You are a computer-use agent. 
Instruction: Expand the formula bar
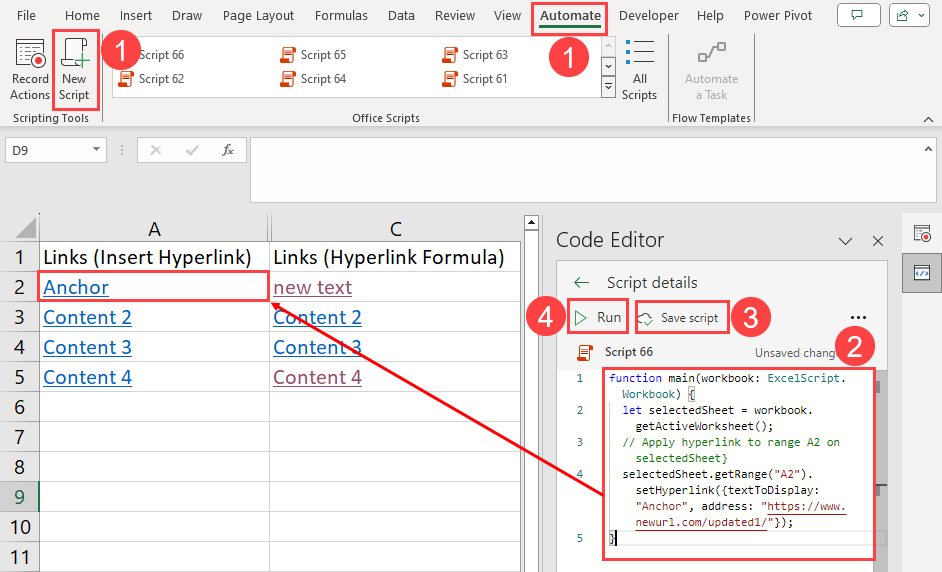tap(928, 149)
